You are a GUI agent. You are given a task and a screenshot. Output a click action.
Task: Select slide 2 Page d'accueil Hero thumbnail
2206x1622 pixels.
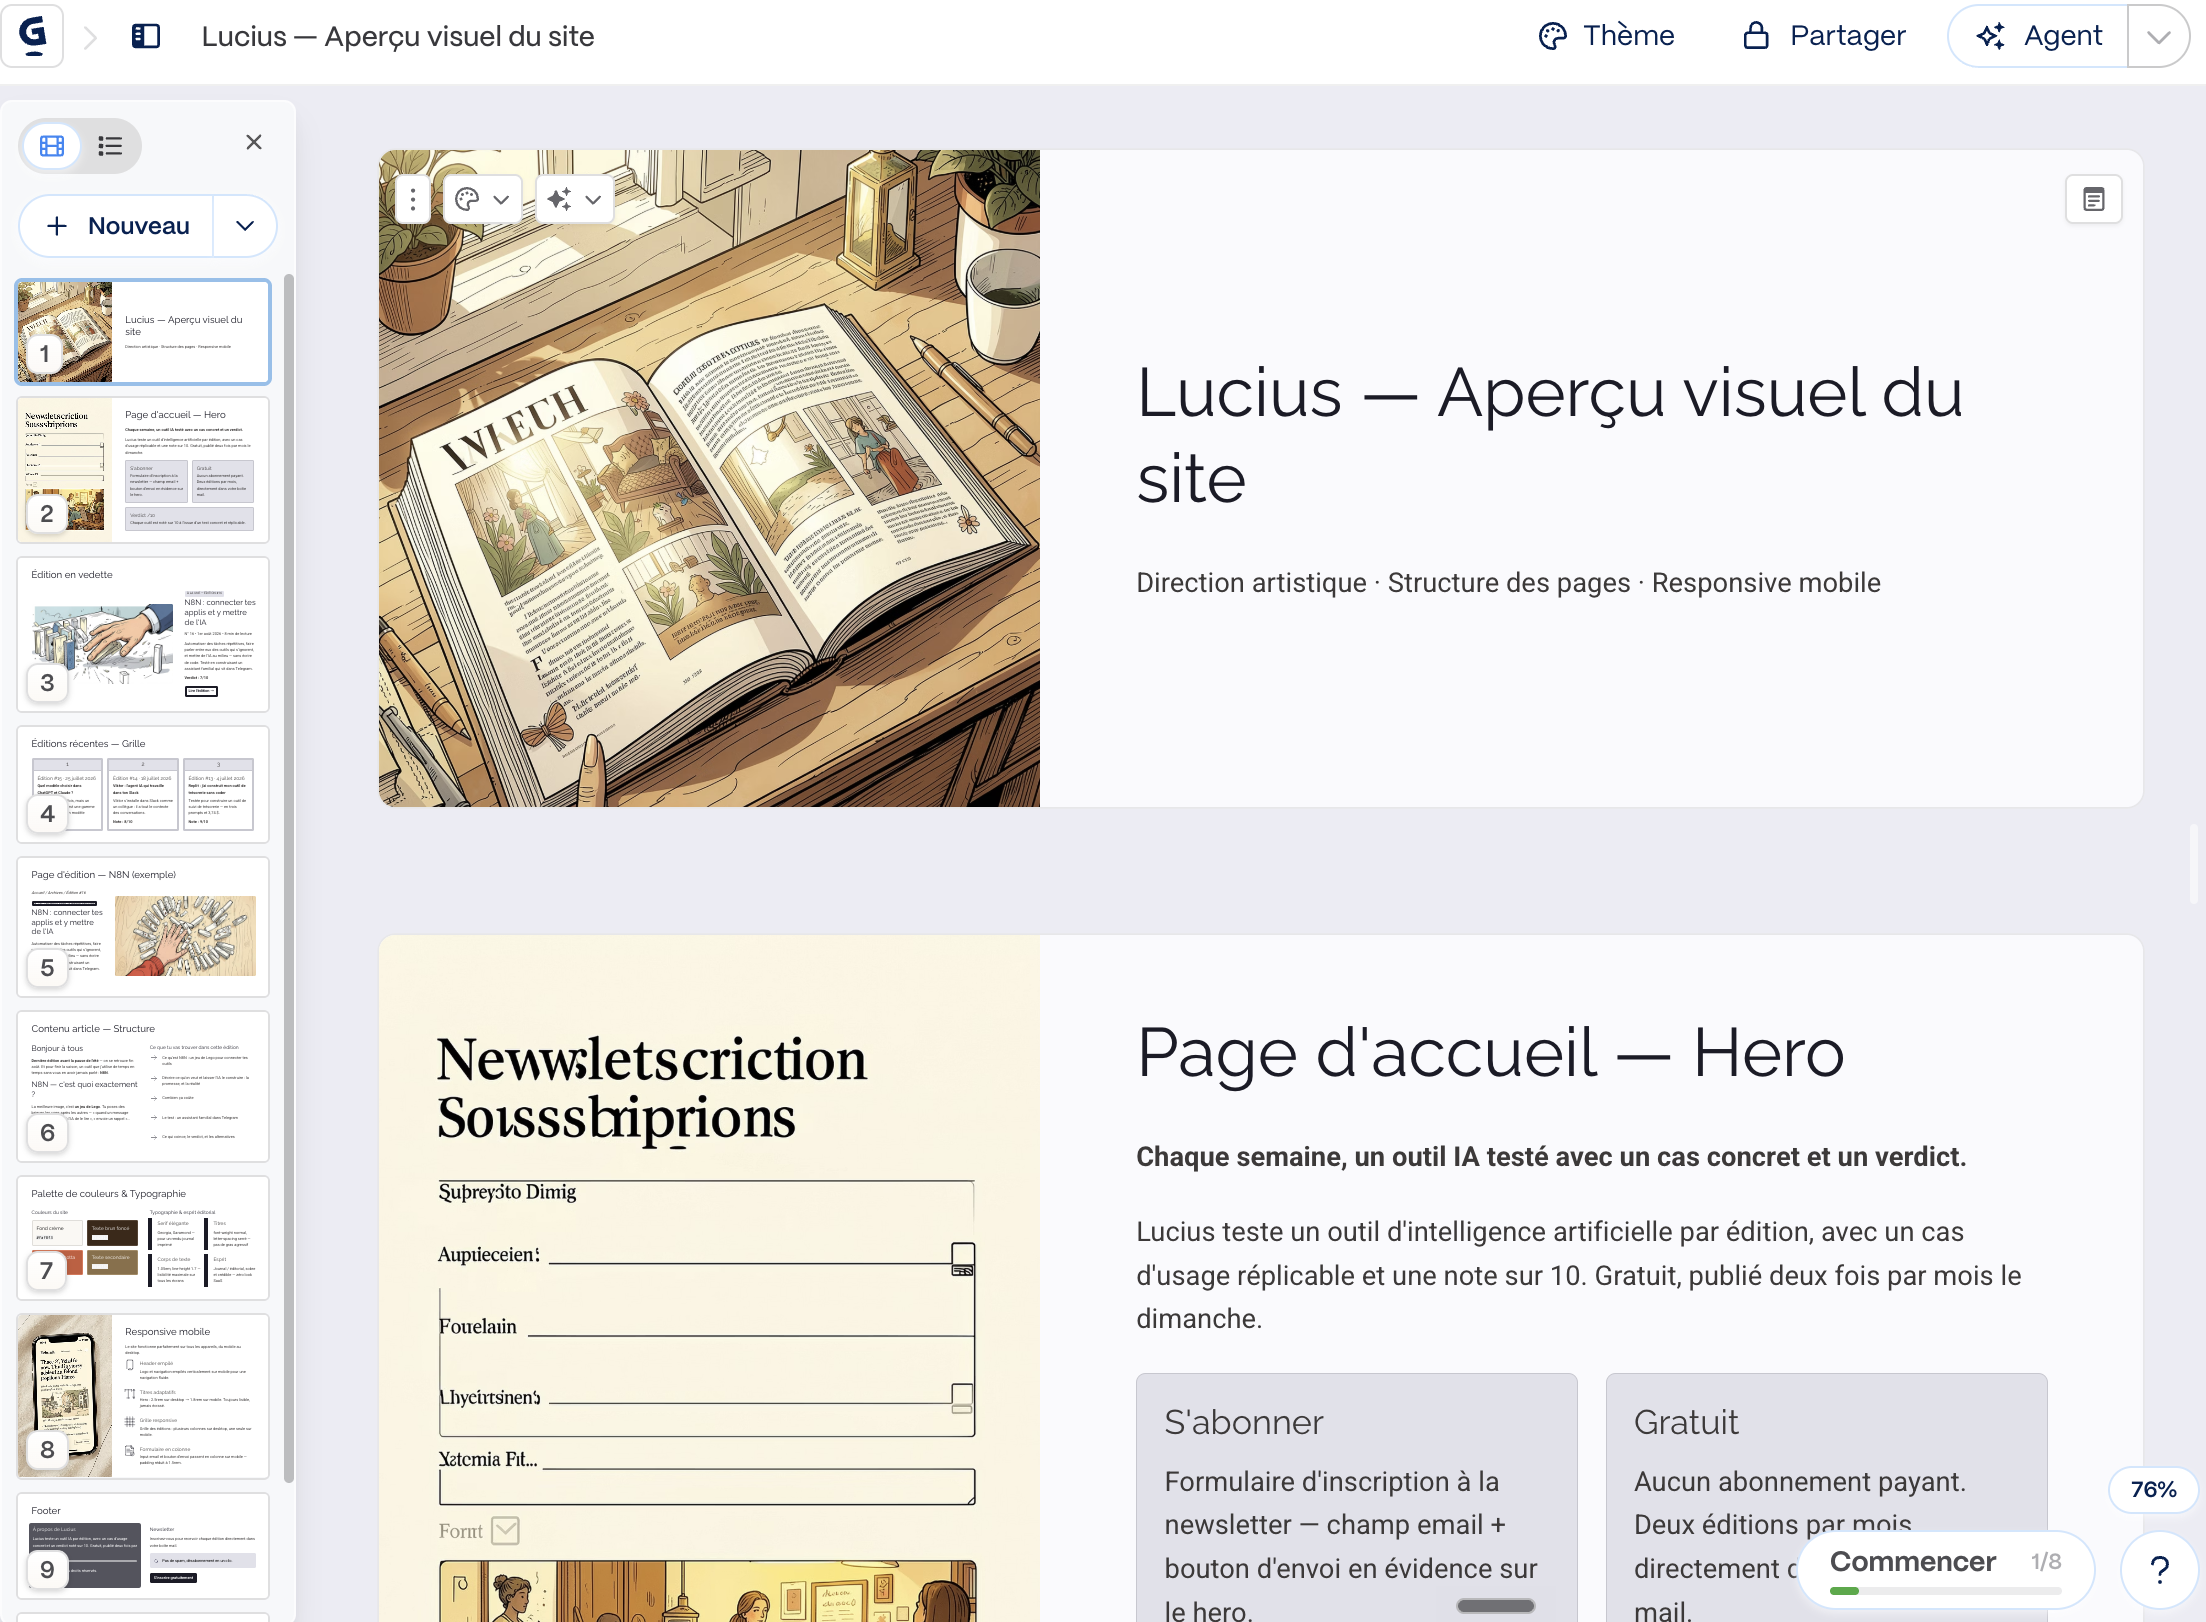(x=143, y=470)
